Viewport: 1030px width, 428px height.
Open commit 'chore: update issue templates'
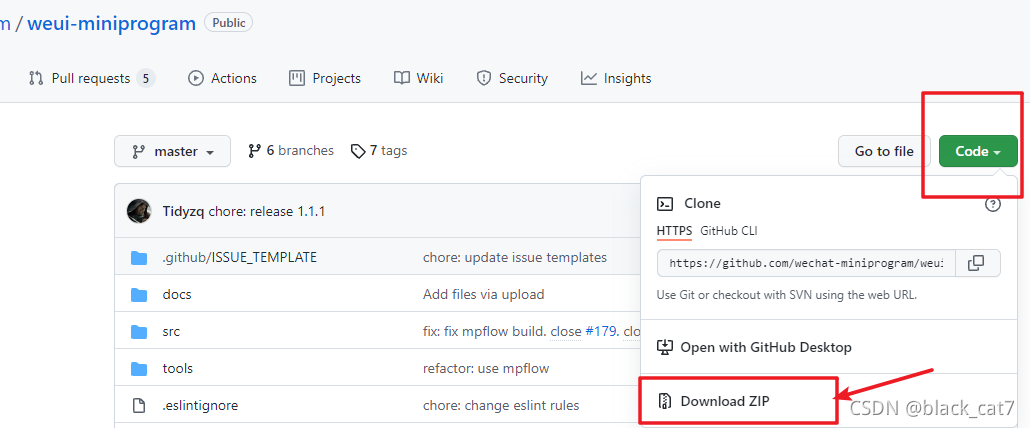(515, 257)
